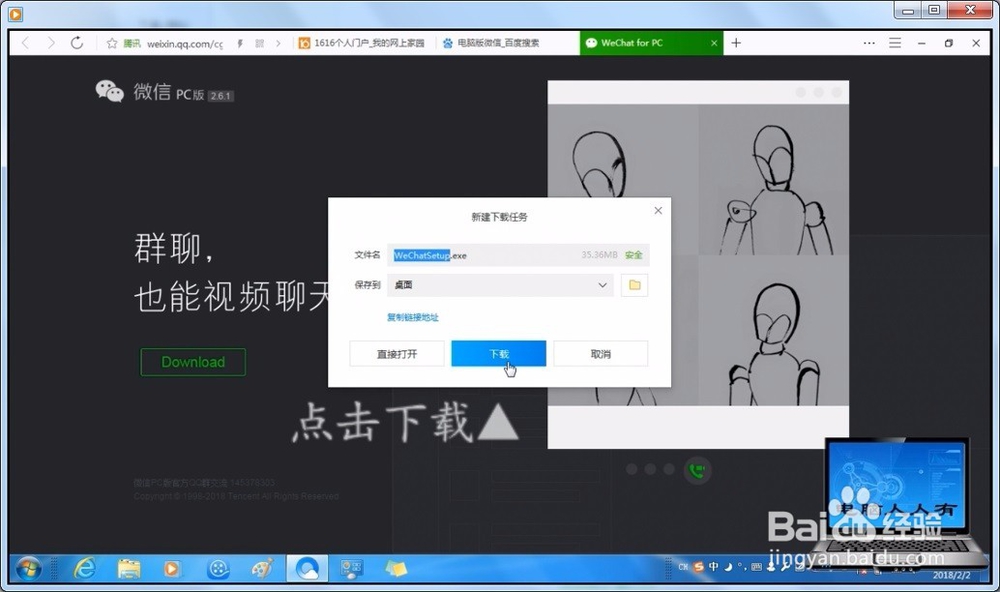Expand the hidden bookmarks chevron

pyautogui.click(x=280, y=43)
